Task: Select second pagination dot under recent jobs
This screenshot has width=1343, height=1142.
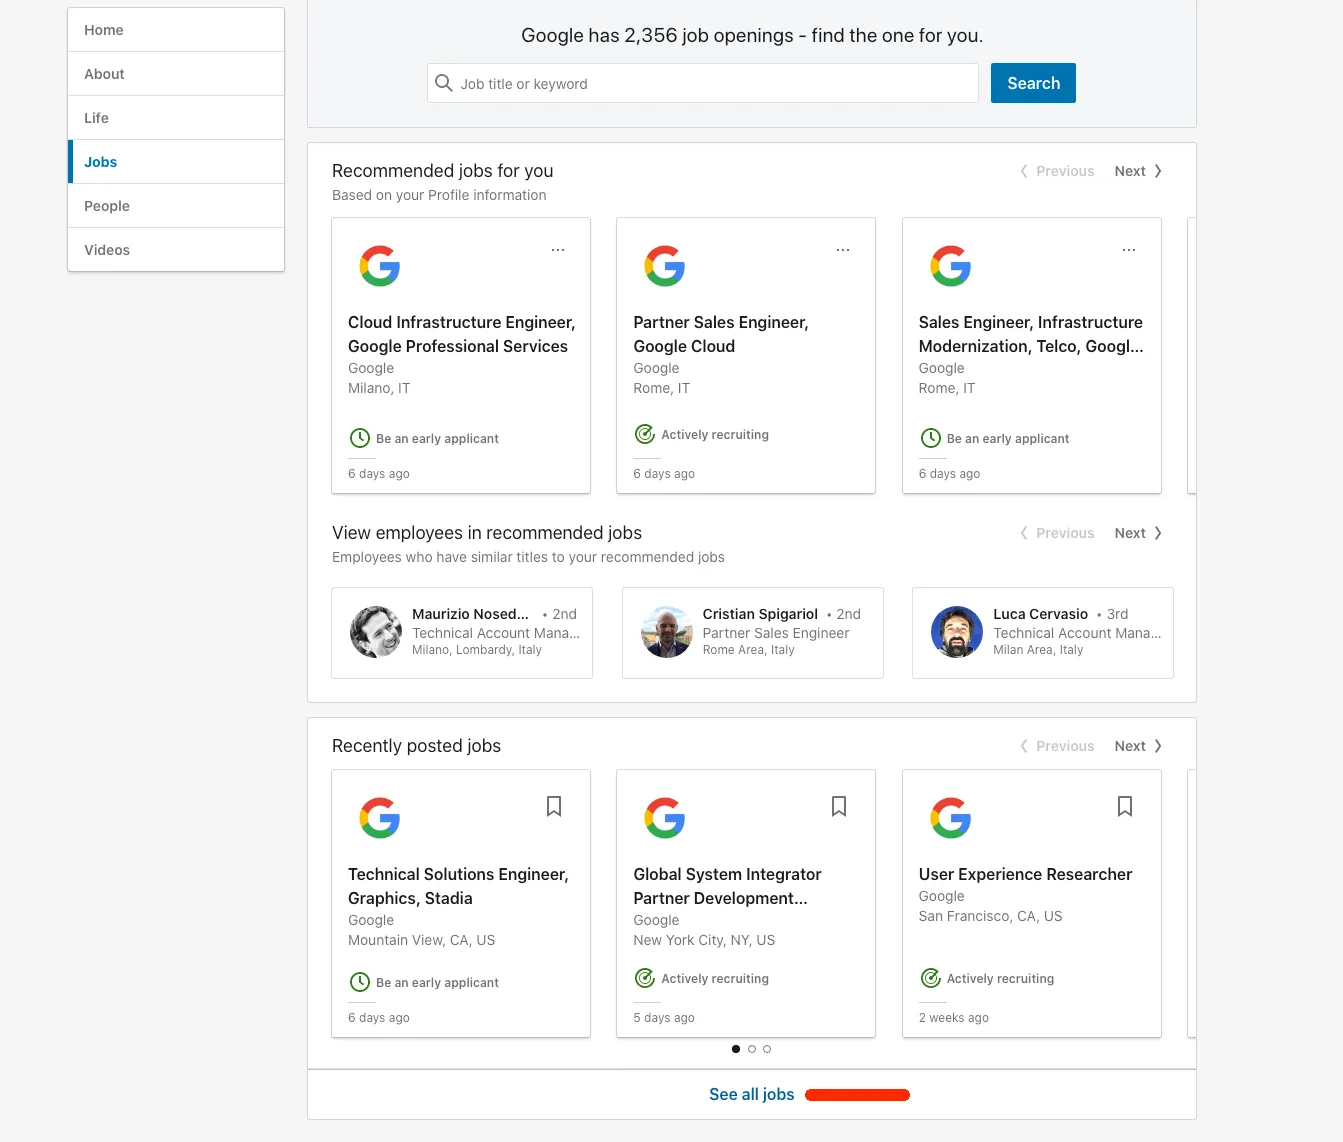Action: (752, 1049)
